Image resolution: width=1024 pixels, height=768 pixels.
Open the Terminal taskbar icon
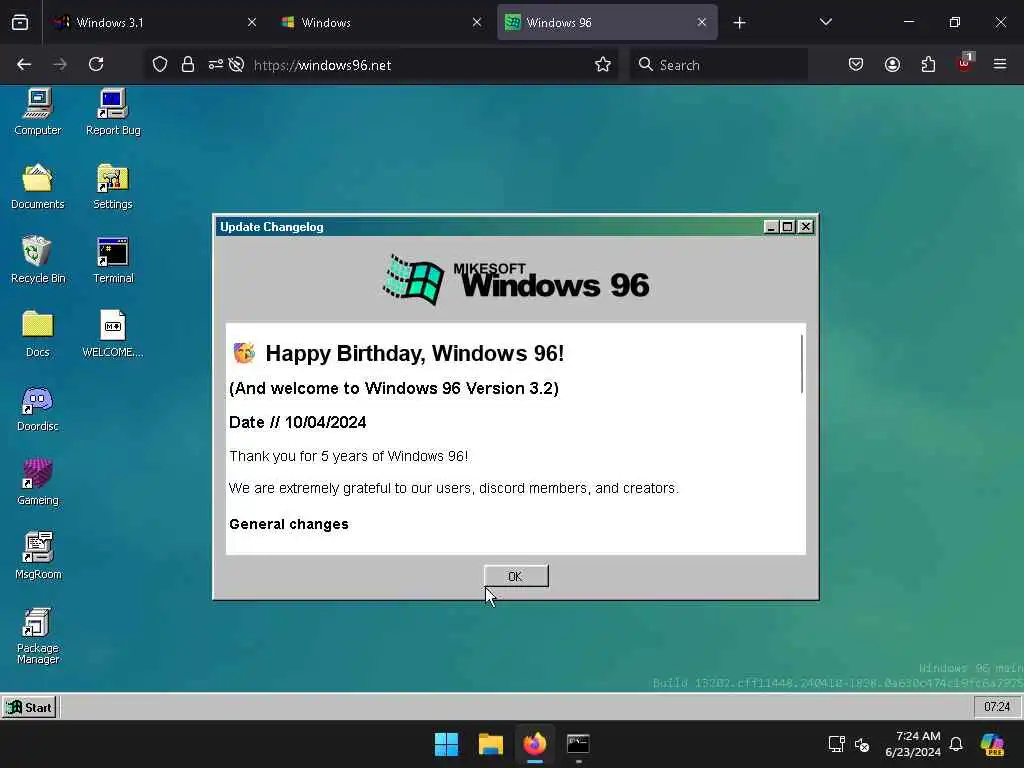click(x=579, y=744)
